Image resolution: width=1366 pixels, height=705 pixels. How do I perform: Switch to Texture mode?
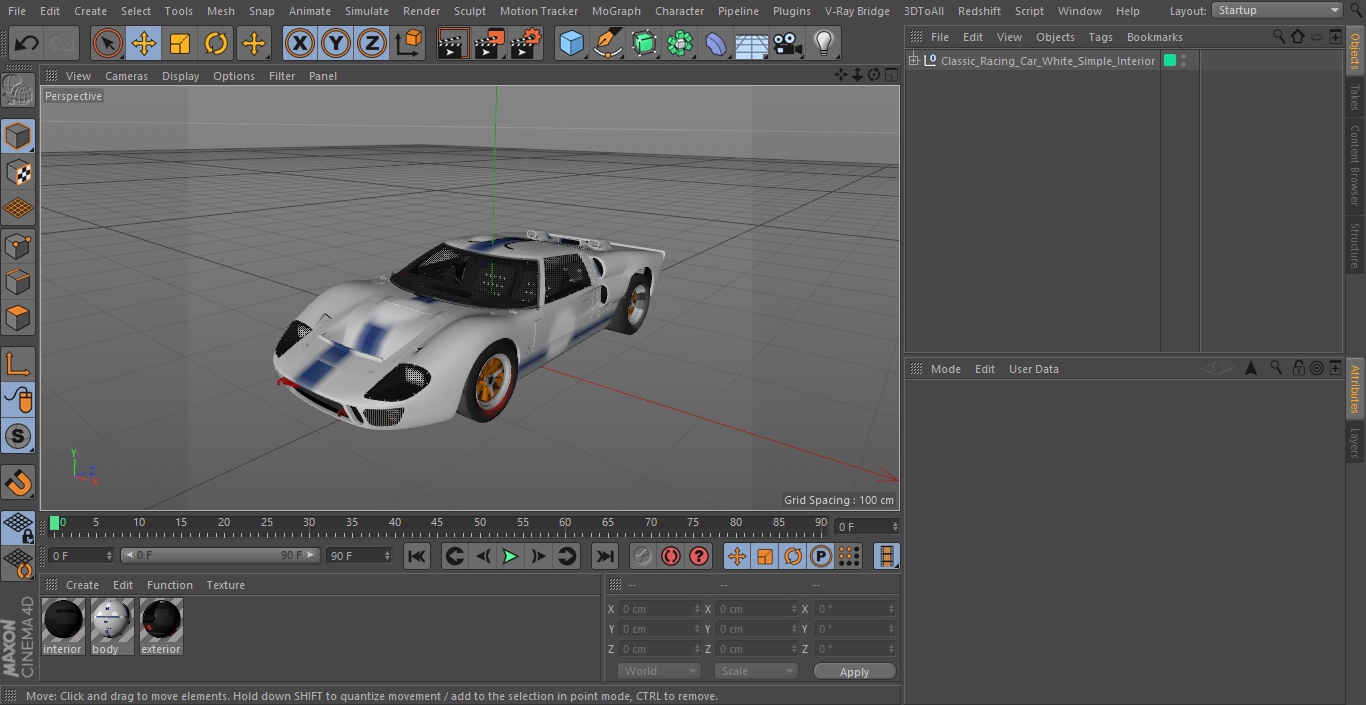(x=18, y=172)
